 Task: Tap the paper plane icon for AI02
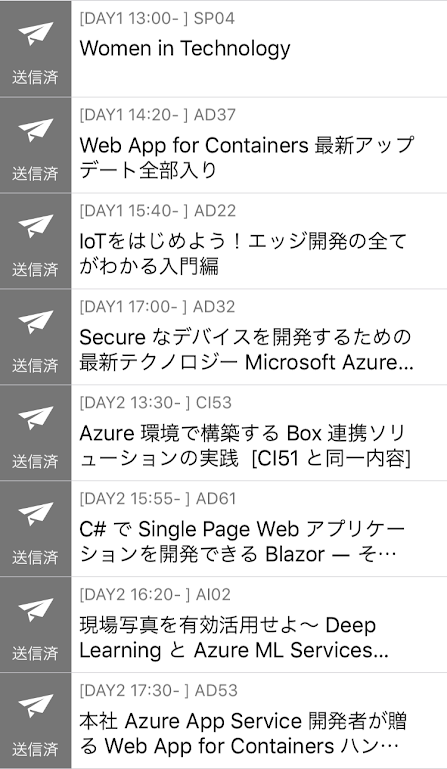point(35,611)
